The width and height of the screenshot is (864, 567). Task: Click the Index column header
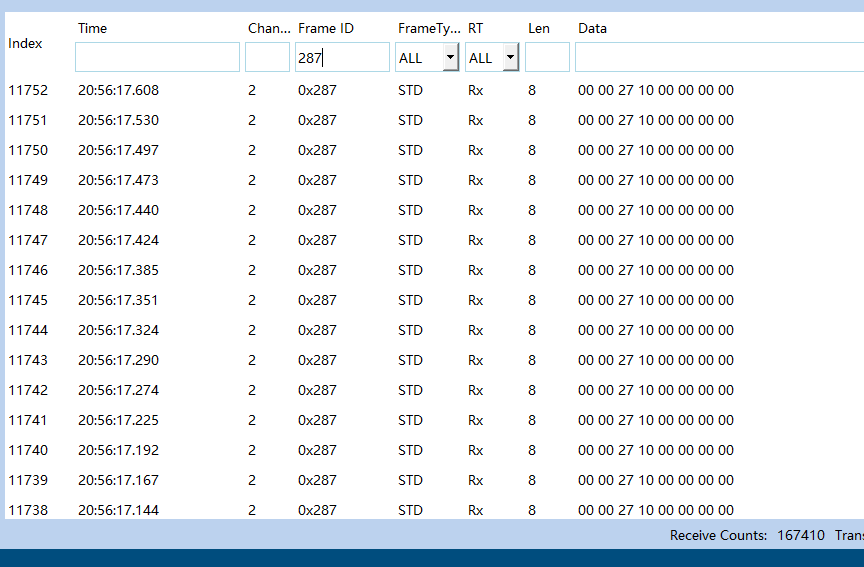pos(25,43)
